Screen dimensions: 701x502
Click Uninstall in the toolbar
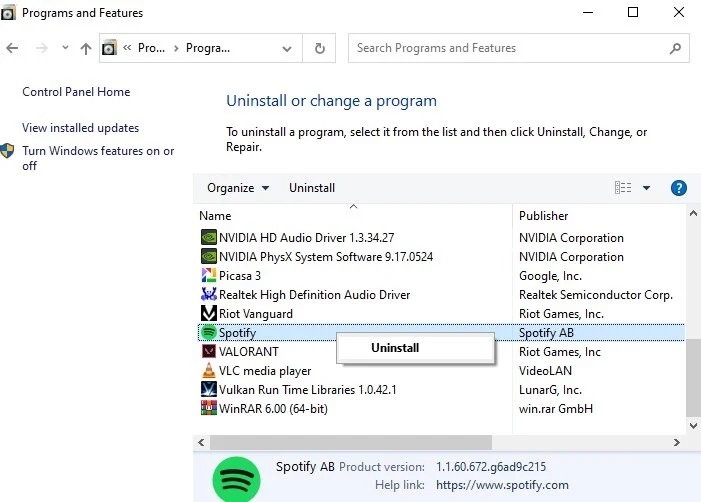312,188
